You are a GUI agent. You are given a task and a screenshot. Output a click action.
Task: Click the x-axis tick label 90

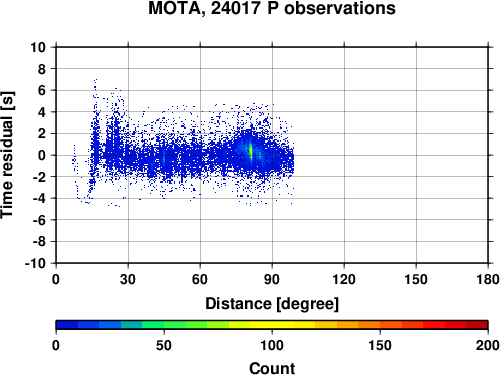272,279
